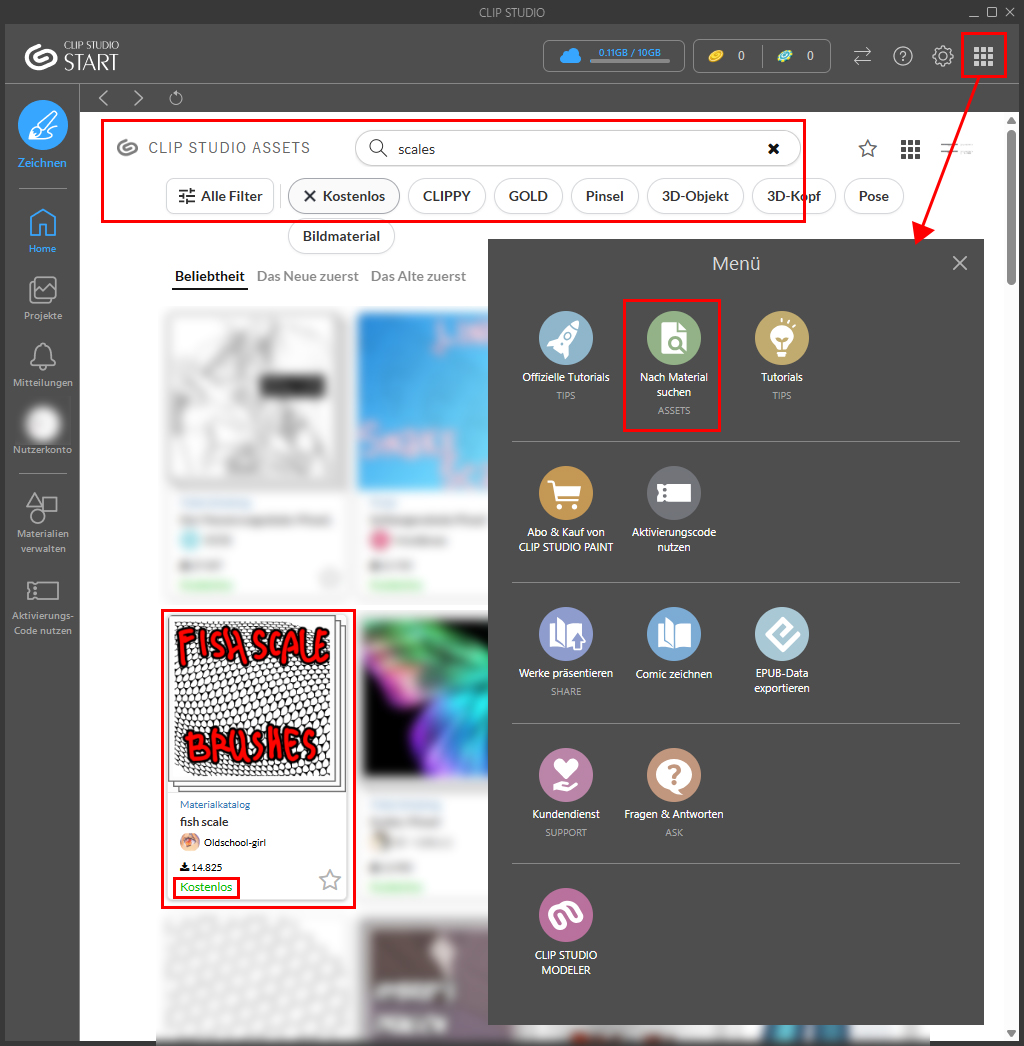Go to Home in the sidebar

pyautogui.click(x=43, y=231)
